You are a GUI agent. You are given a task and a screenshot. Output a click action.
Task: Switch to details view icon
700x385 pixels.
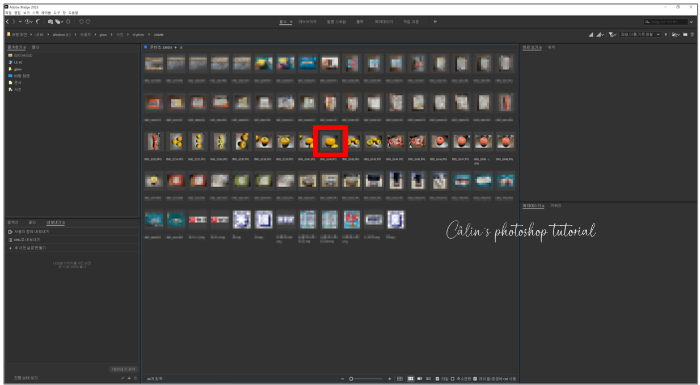point(420,379)
